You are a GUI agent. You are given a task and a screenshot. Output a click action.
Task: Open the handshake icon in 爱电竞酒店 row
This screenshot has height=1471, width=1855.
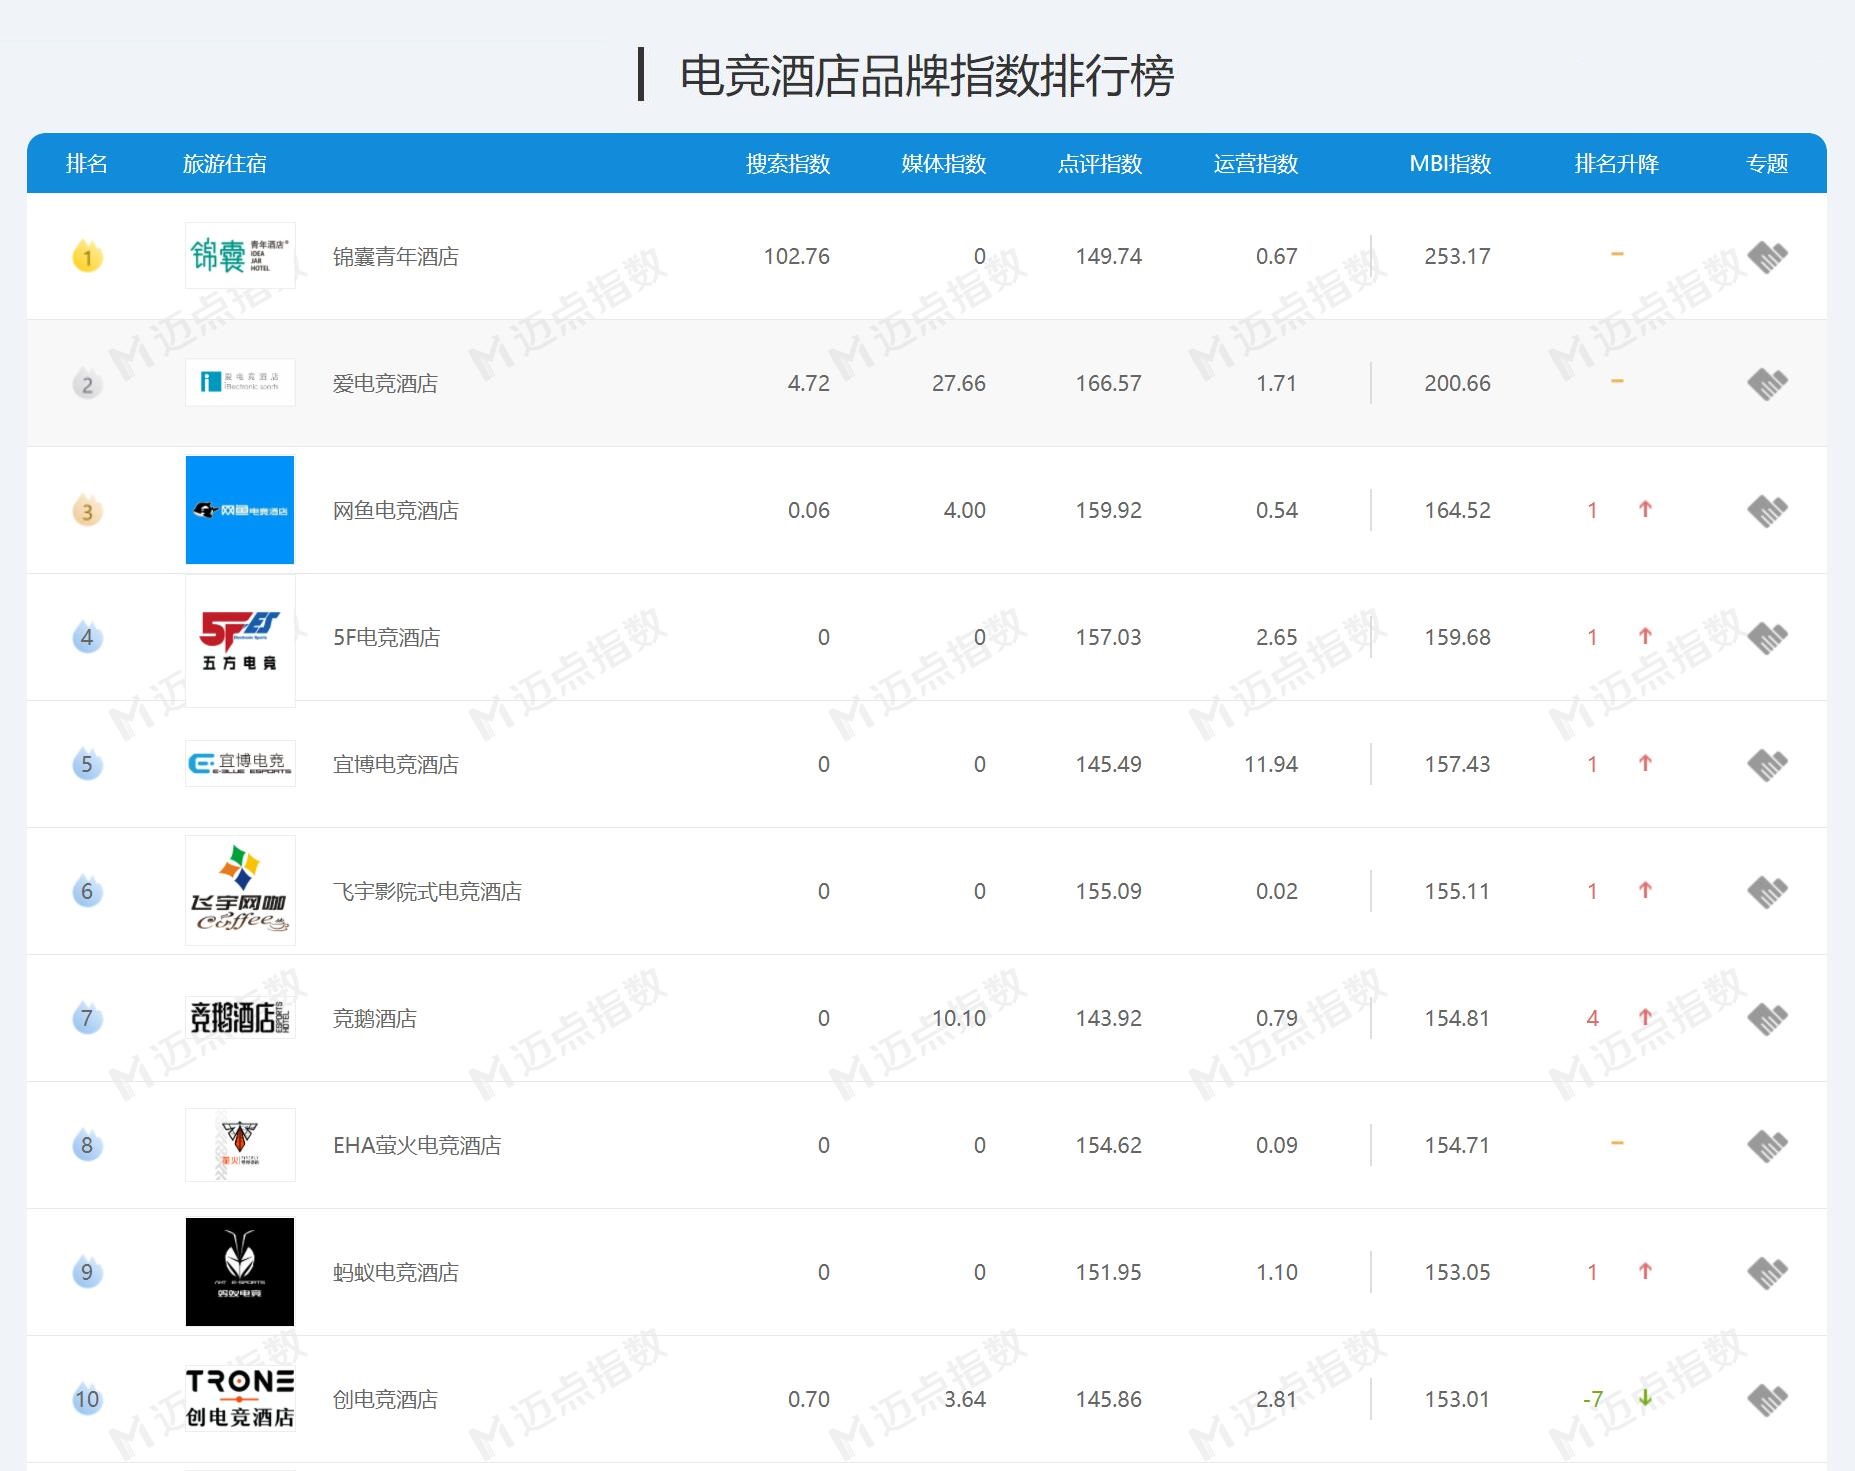tap(1767, 384)
